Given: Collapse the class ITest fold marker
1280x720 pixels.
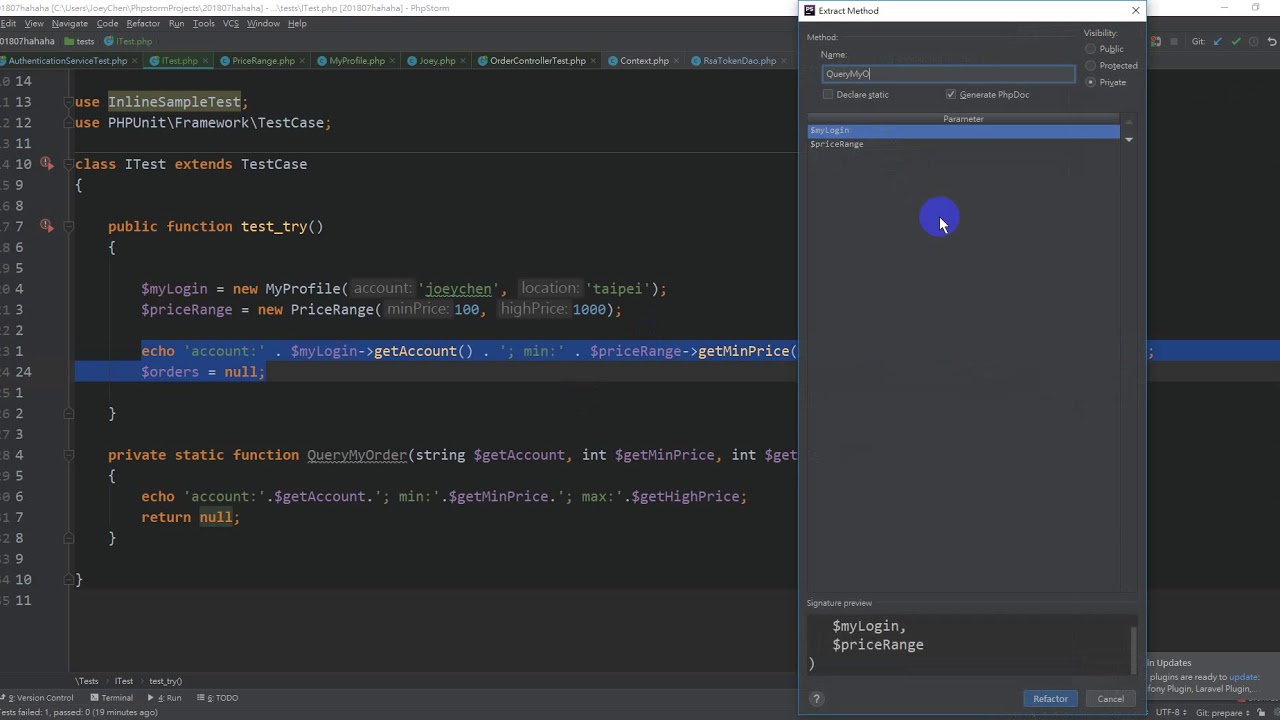Looking at the screenshot, I should click(69, 164).
